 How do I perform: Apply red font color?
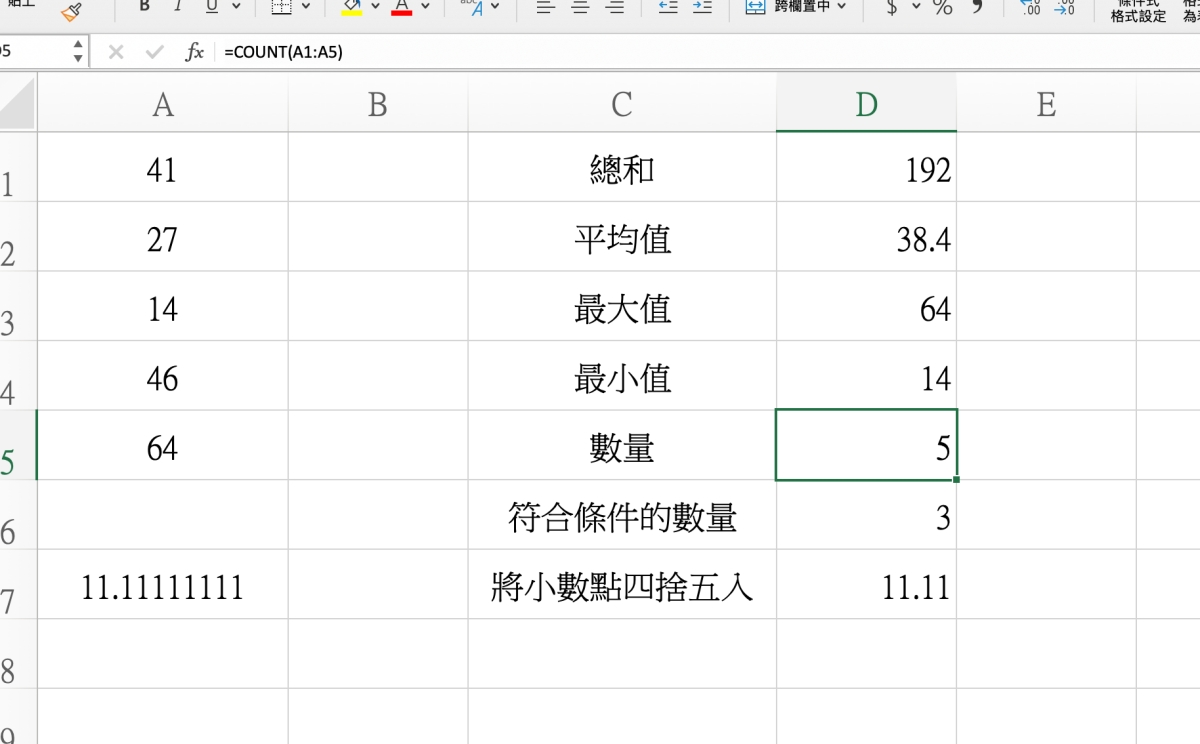pos(402,8)
